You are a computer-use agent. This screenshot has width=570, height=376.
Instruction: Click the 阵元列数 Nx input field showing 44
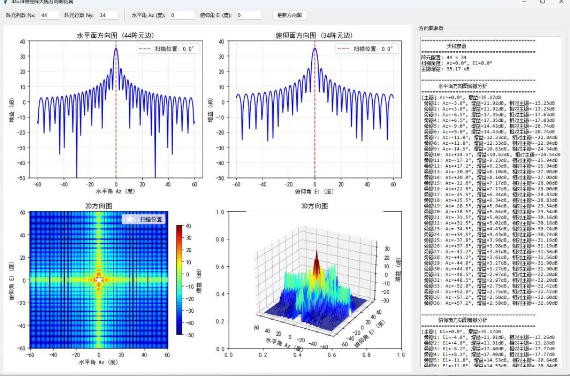[x=49, y=15]
